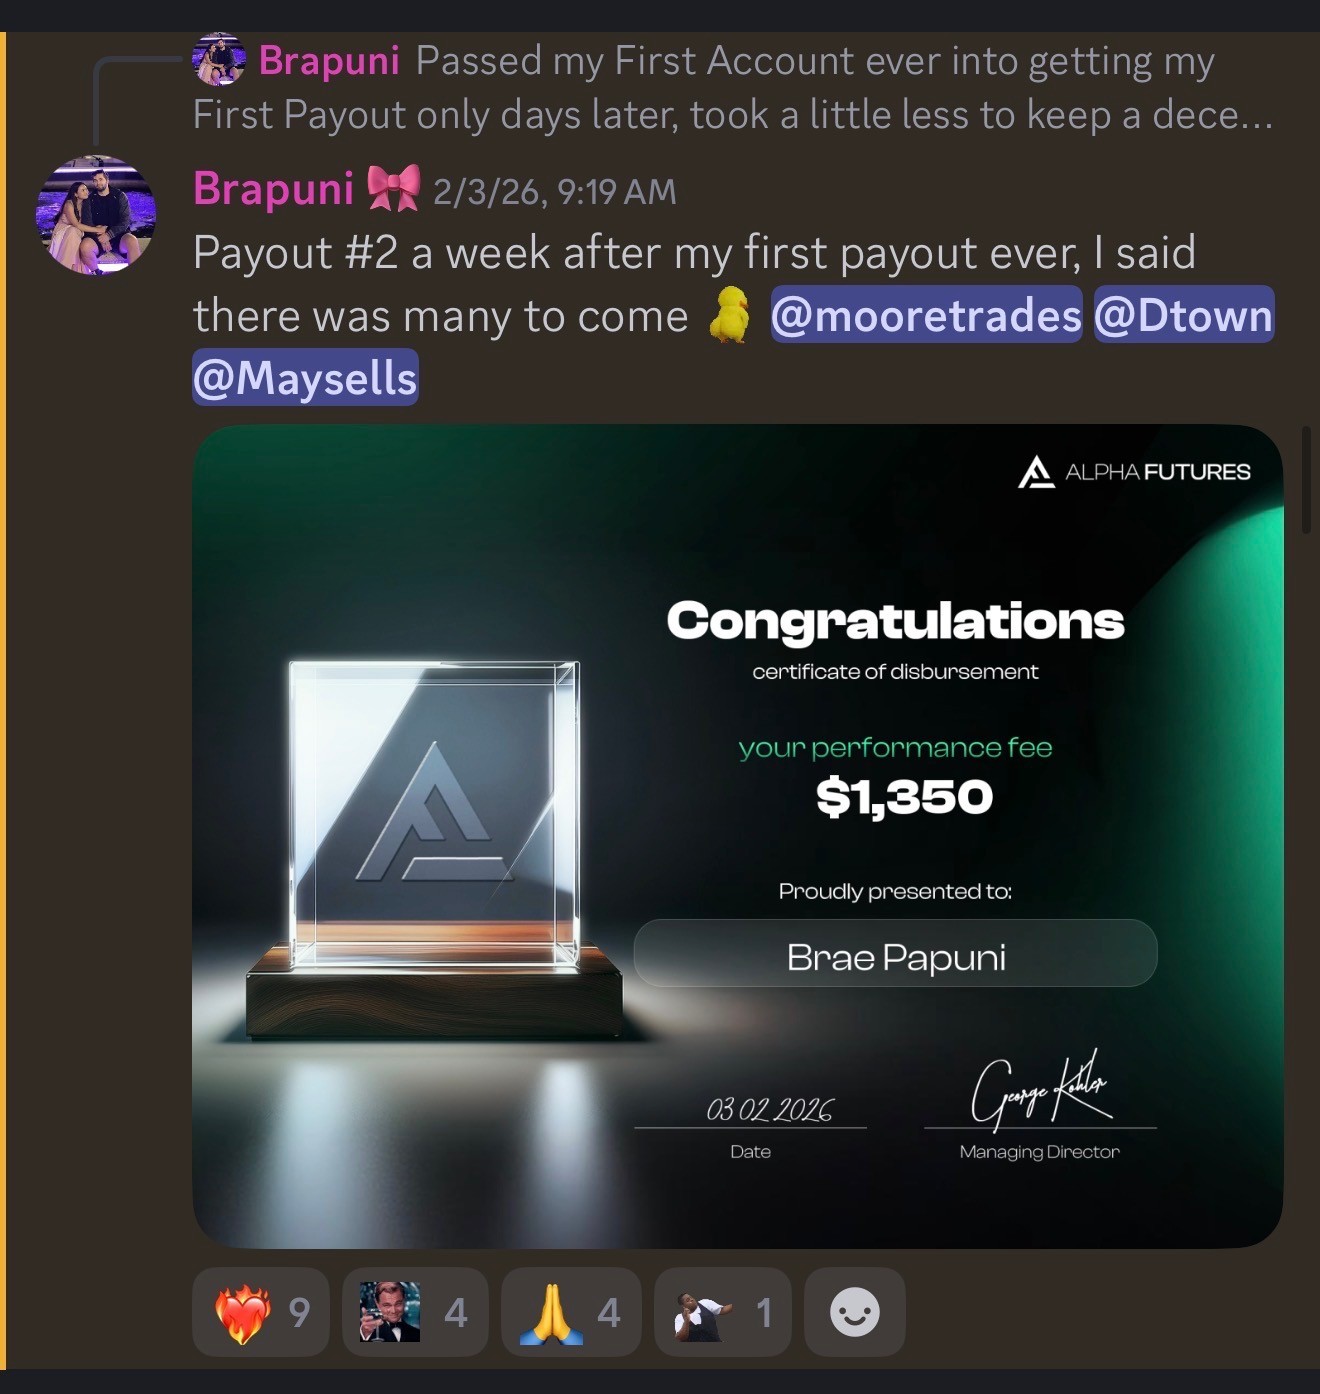
Task: Open the @mooretrades mention
Action: 926,315
